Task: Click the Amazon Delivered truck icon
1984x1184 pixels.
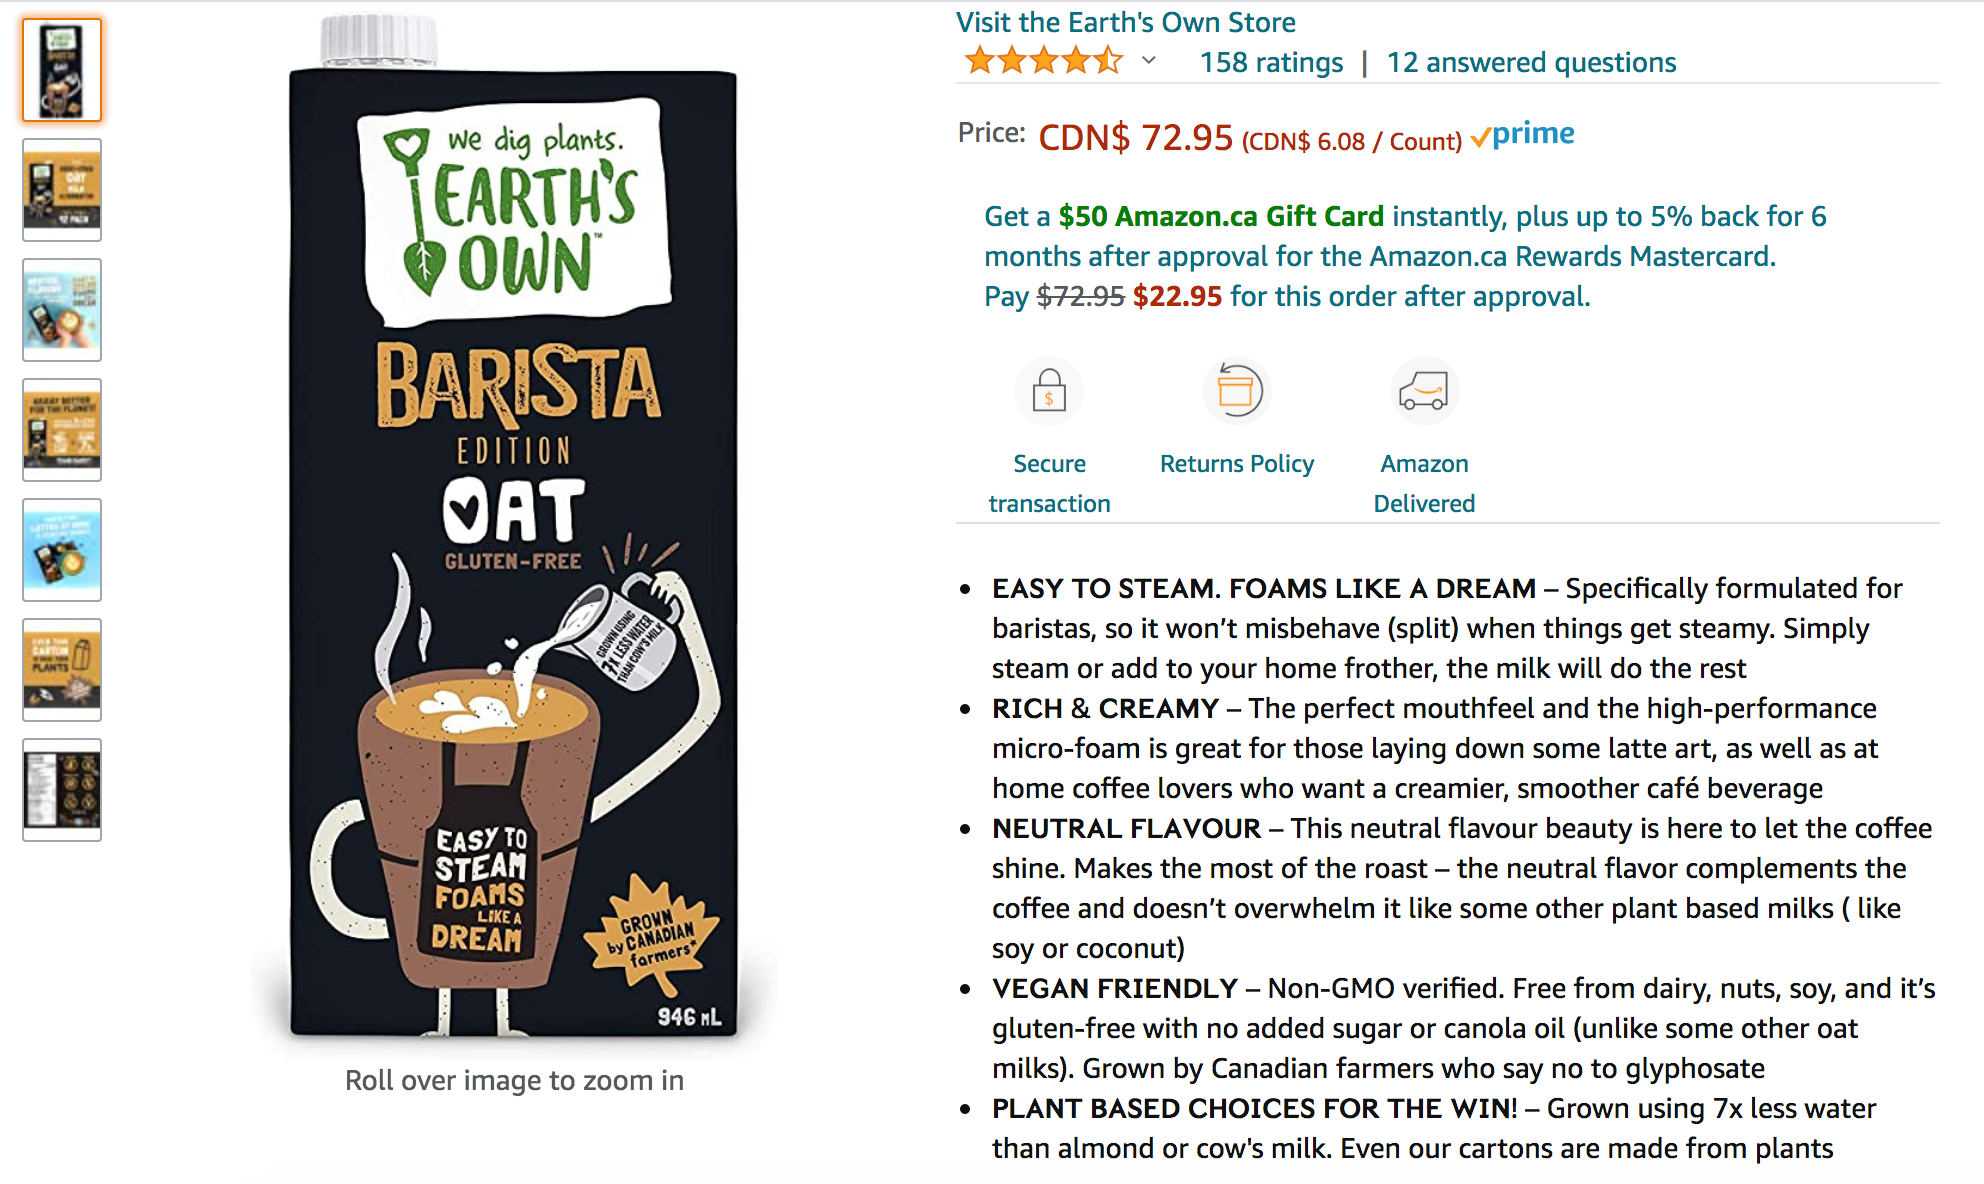Action: coord(1424,391)
